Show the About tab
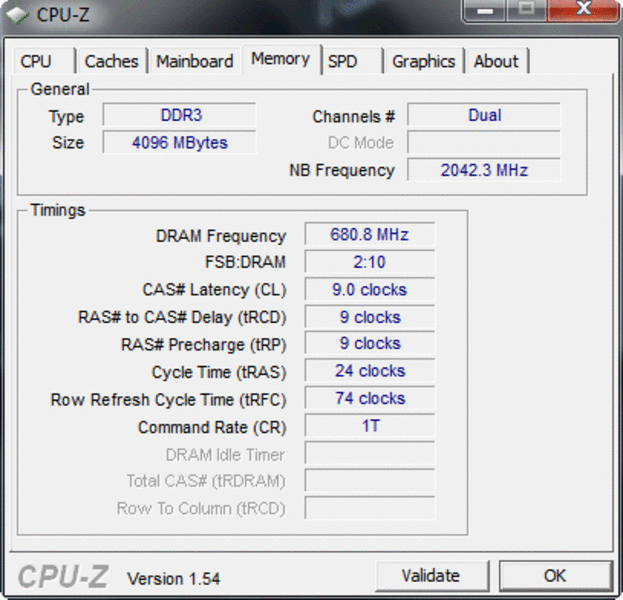Screen dimensions: 623x600 point(497,61)
